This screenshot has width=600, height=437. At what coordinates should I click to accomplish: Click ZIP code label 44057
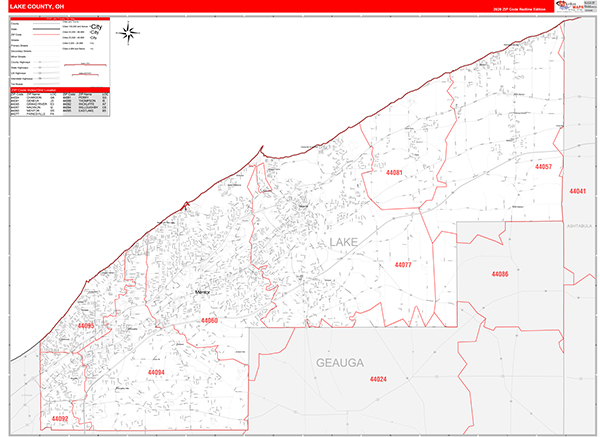pyautogui.click(x=543, y=166)
